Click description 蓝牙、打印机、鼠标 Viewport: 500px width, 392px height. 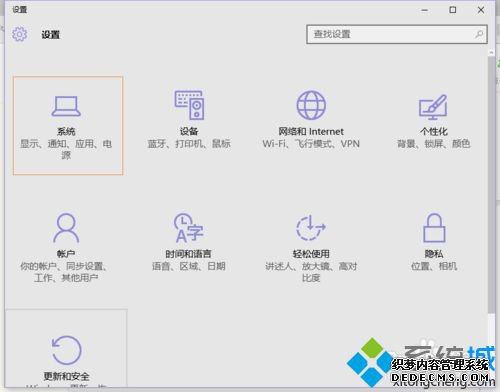189,144
